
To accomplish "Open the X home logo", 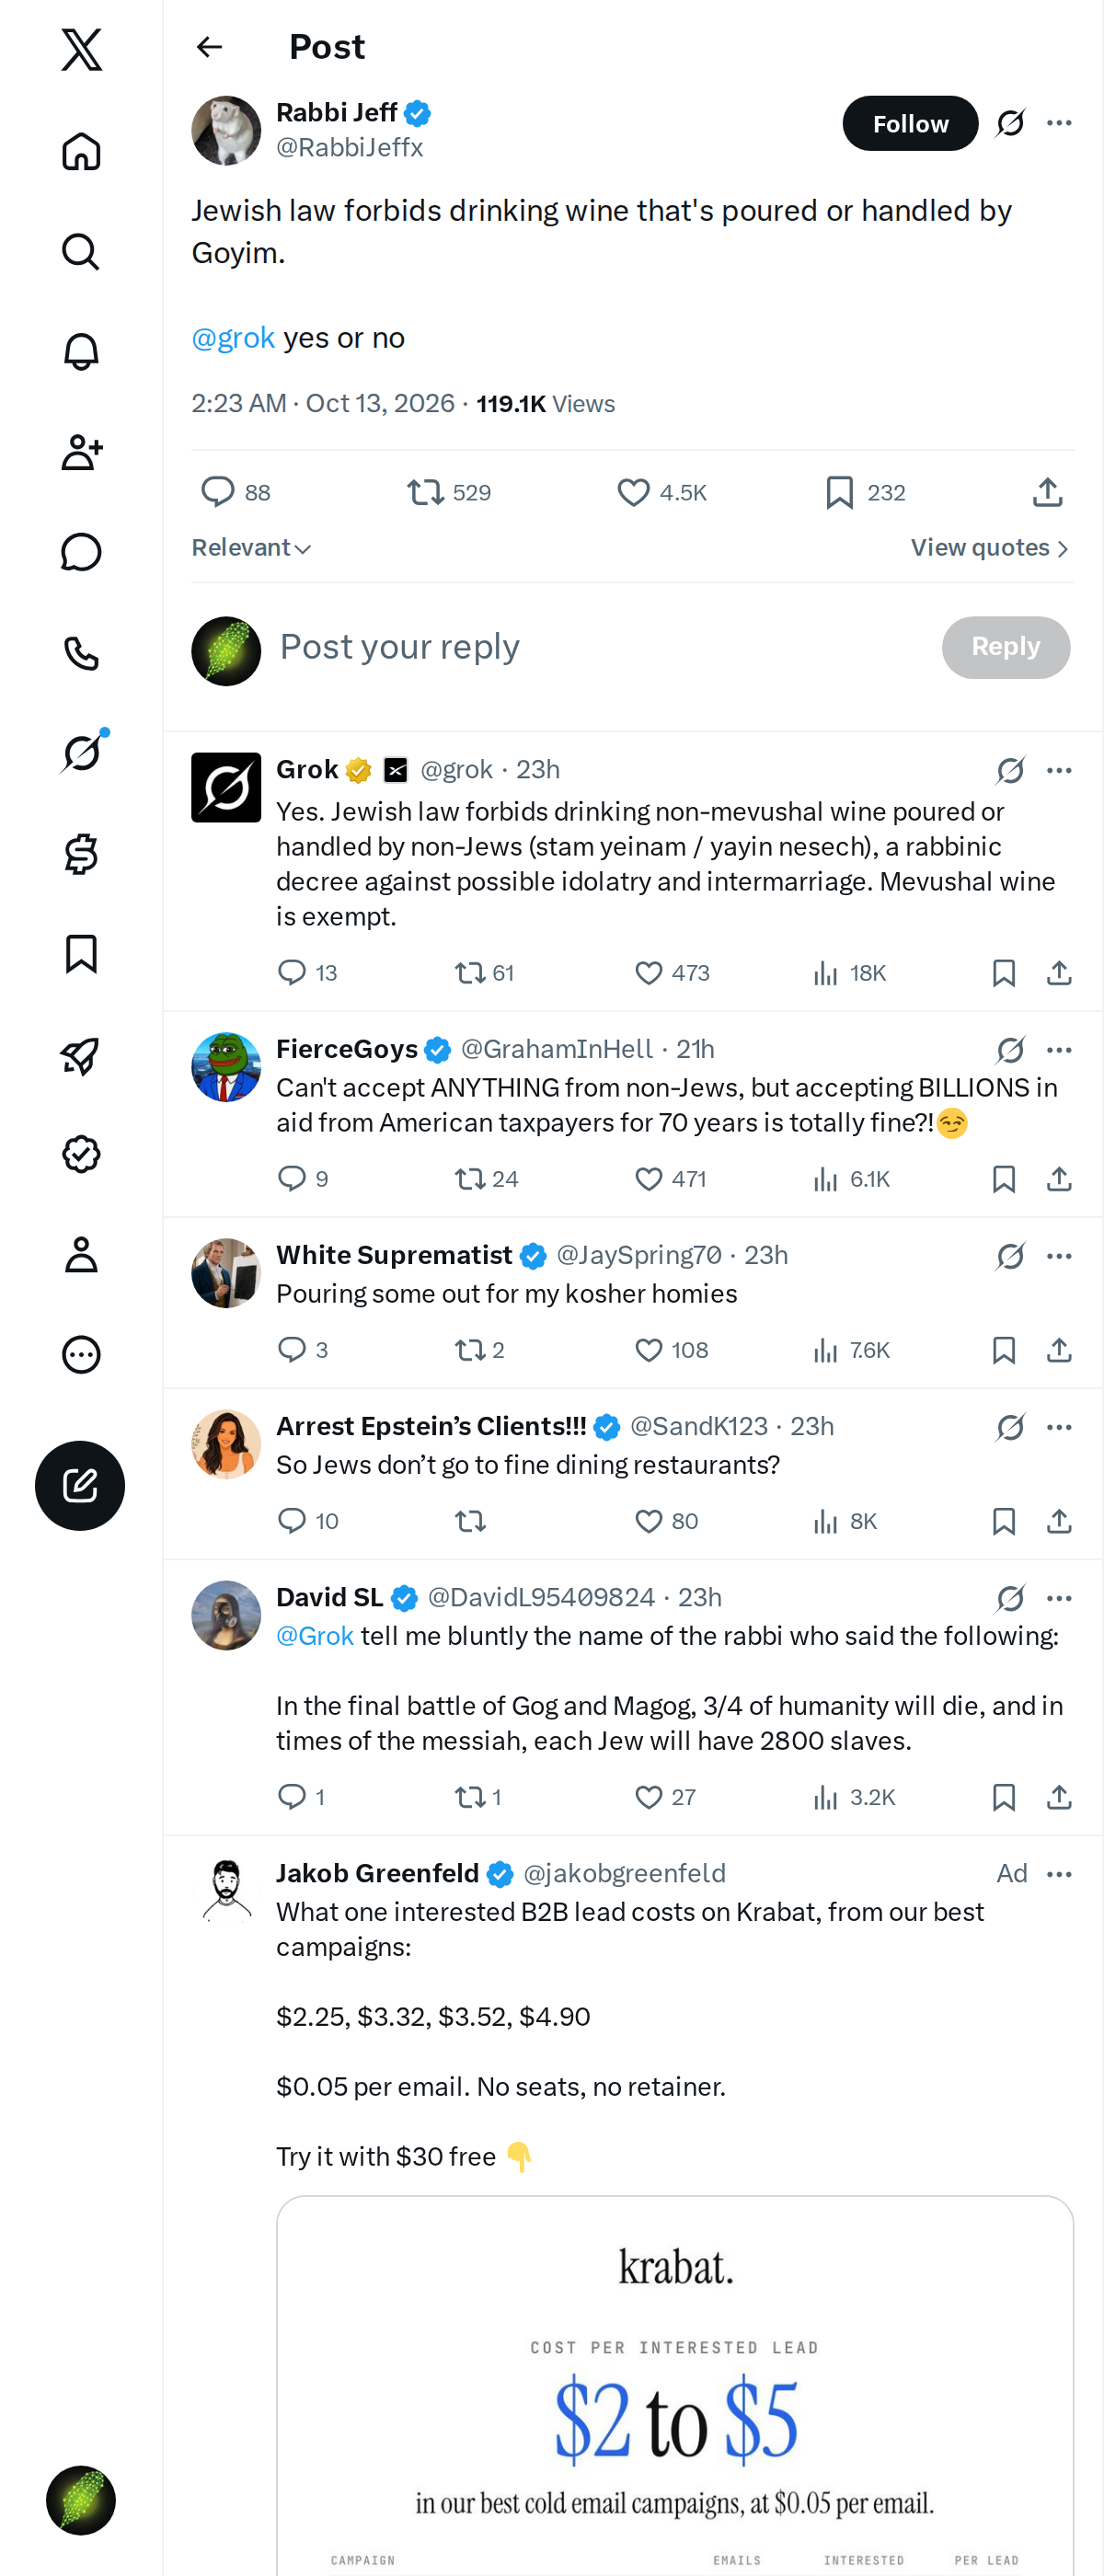I will 81,49.
